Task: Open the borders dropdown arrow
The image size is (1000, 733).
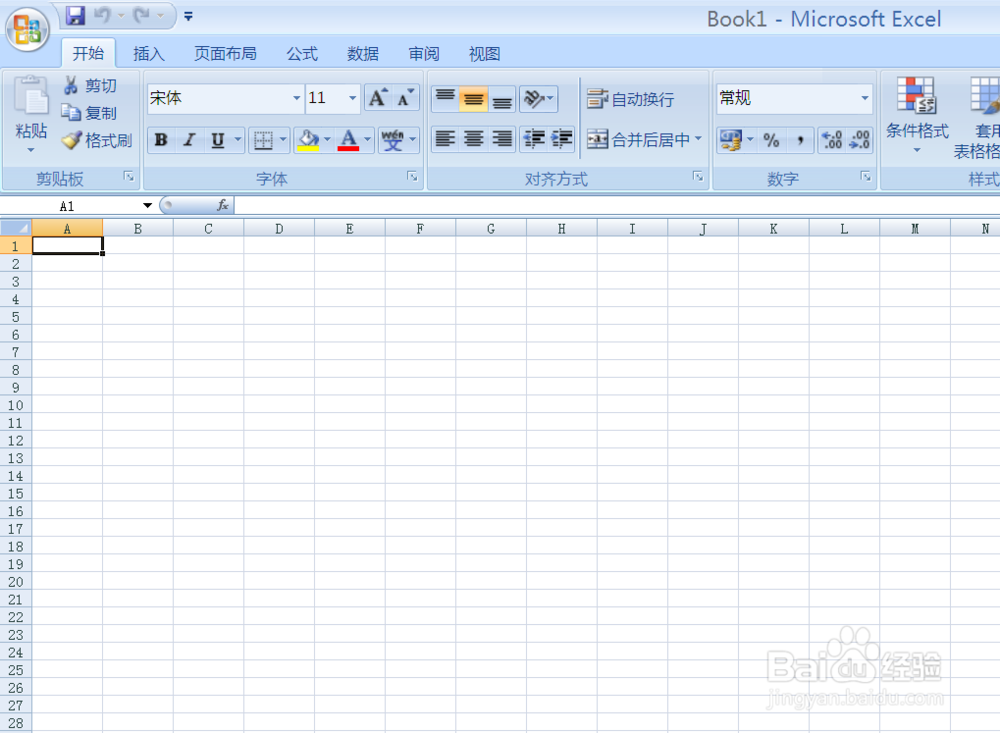Action: tap(283, 140)
